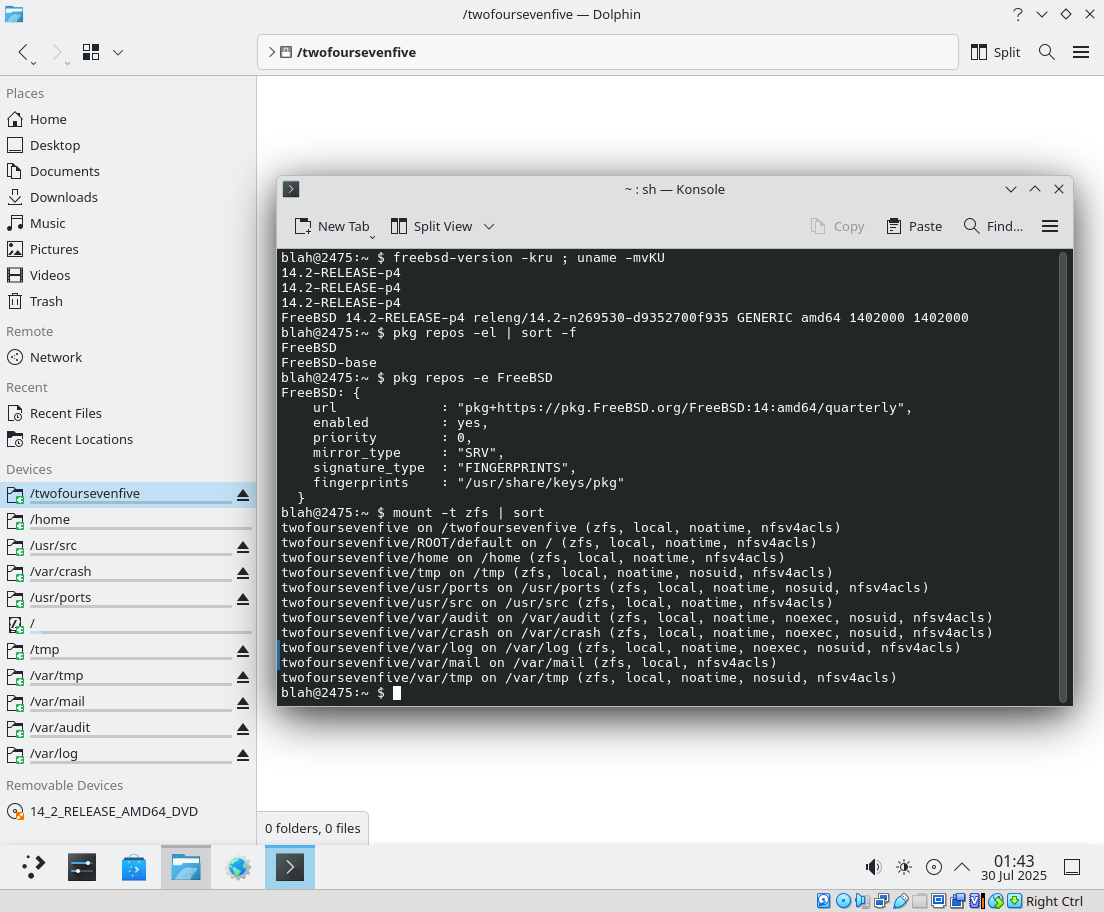Expand Split View dropdown chevron
1104x912 pixels.
(x=489, y=226)
